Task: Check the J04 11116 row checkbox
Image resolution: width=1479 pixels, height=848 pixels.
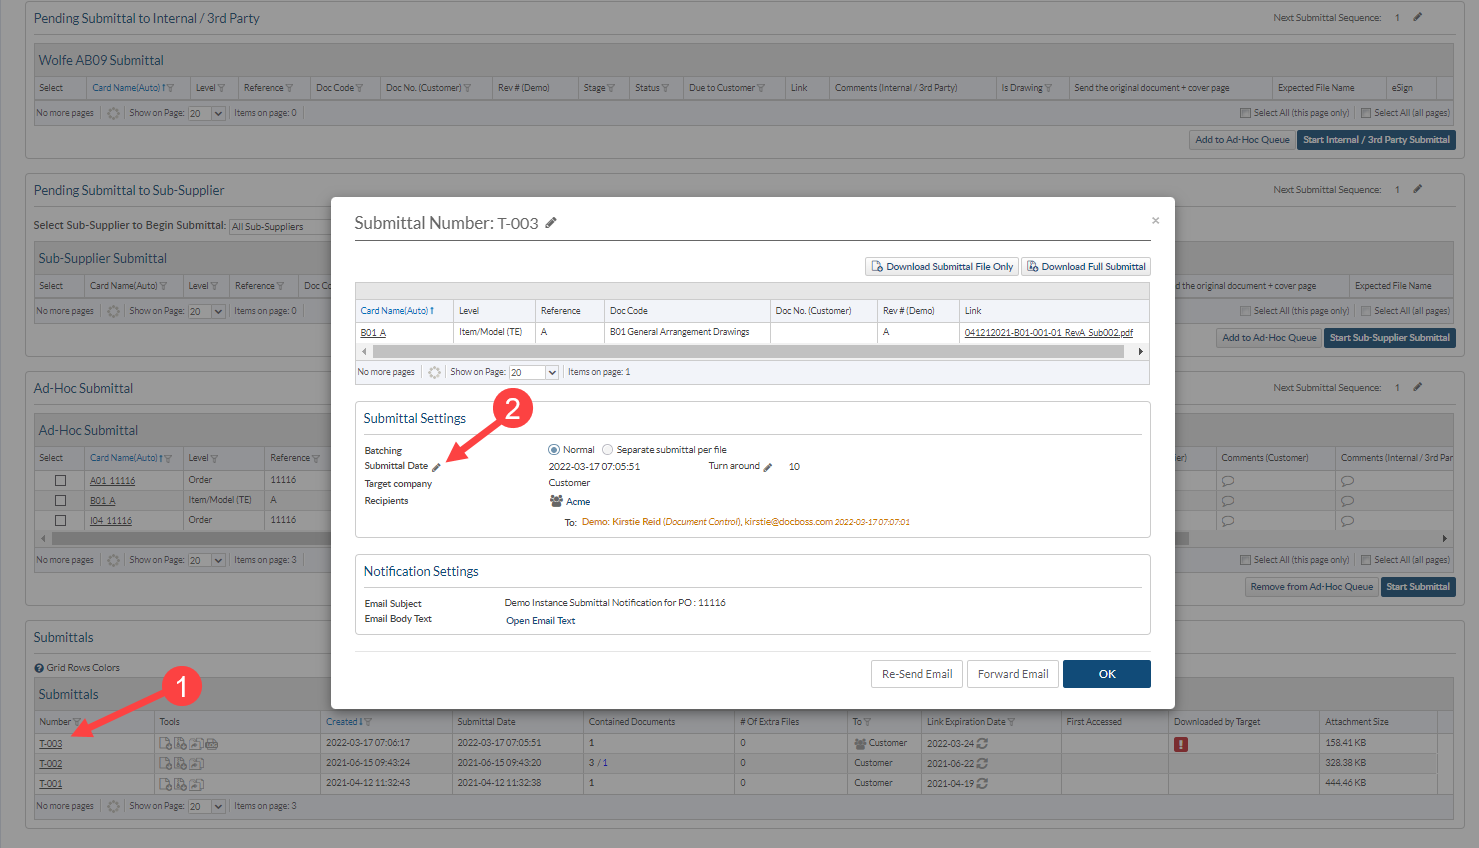Action: [60, 521]
